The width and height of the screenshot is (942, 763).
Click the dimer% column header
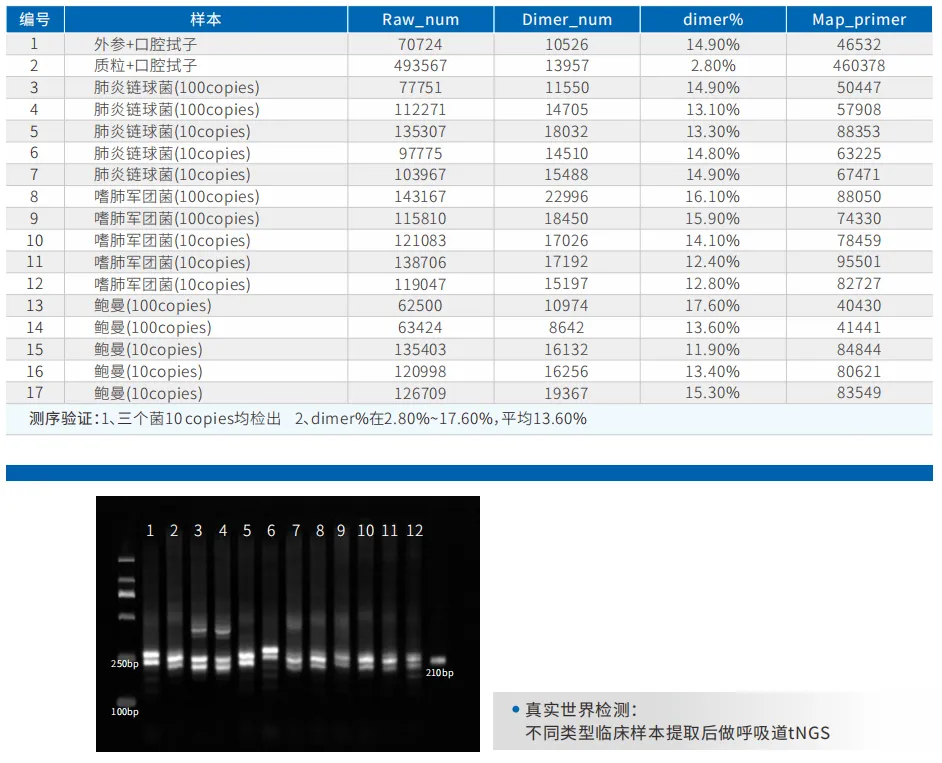pyautogui.click(x=711, y=19)
